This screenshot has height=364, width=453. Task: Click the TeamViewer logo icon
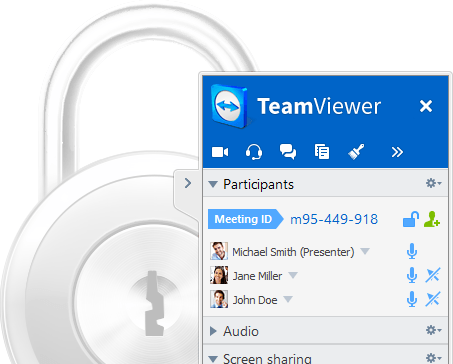(x=230, y=106)
